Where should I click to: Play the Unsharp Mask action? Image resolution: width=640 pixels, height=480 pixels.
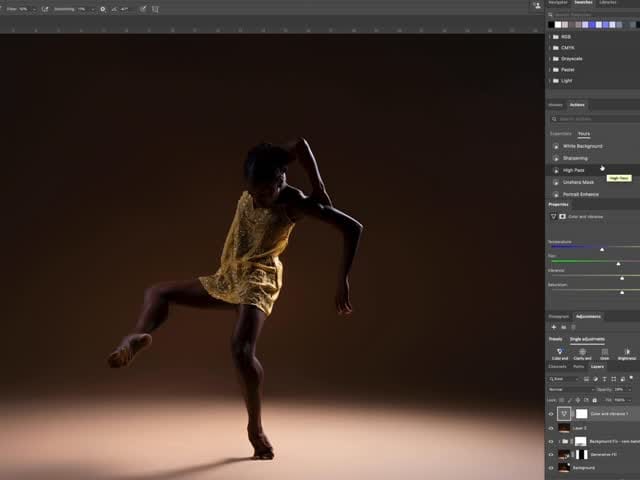pos(556,182)
